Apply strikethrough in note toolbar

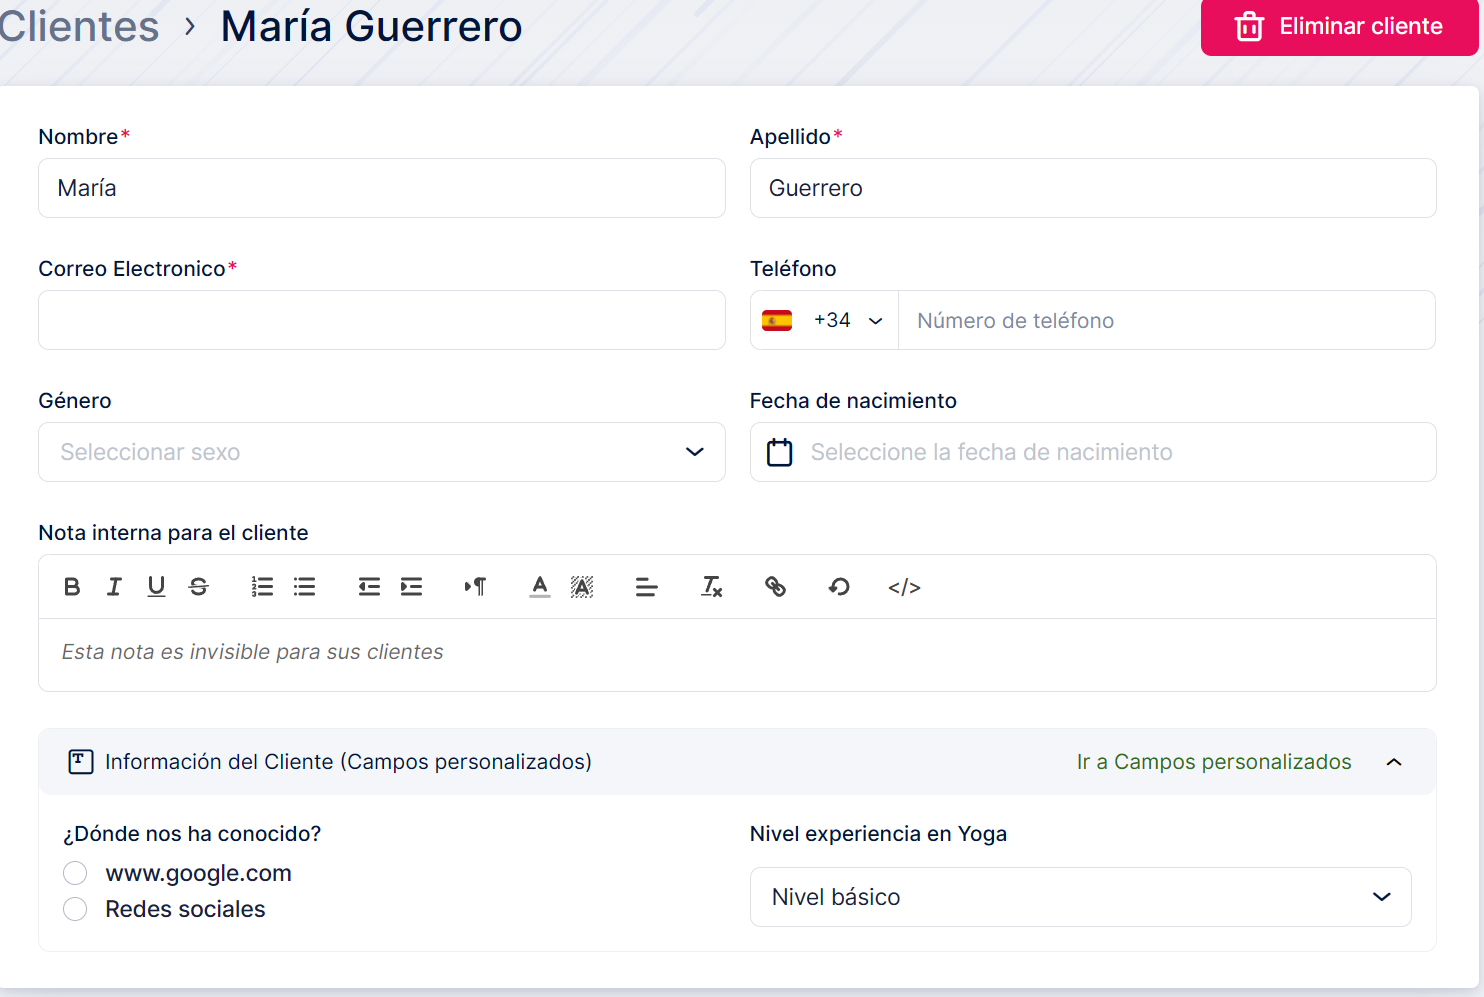pyautogui.click(x=199, y=587)
